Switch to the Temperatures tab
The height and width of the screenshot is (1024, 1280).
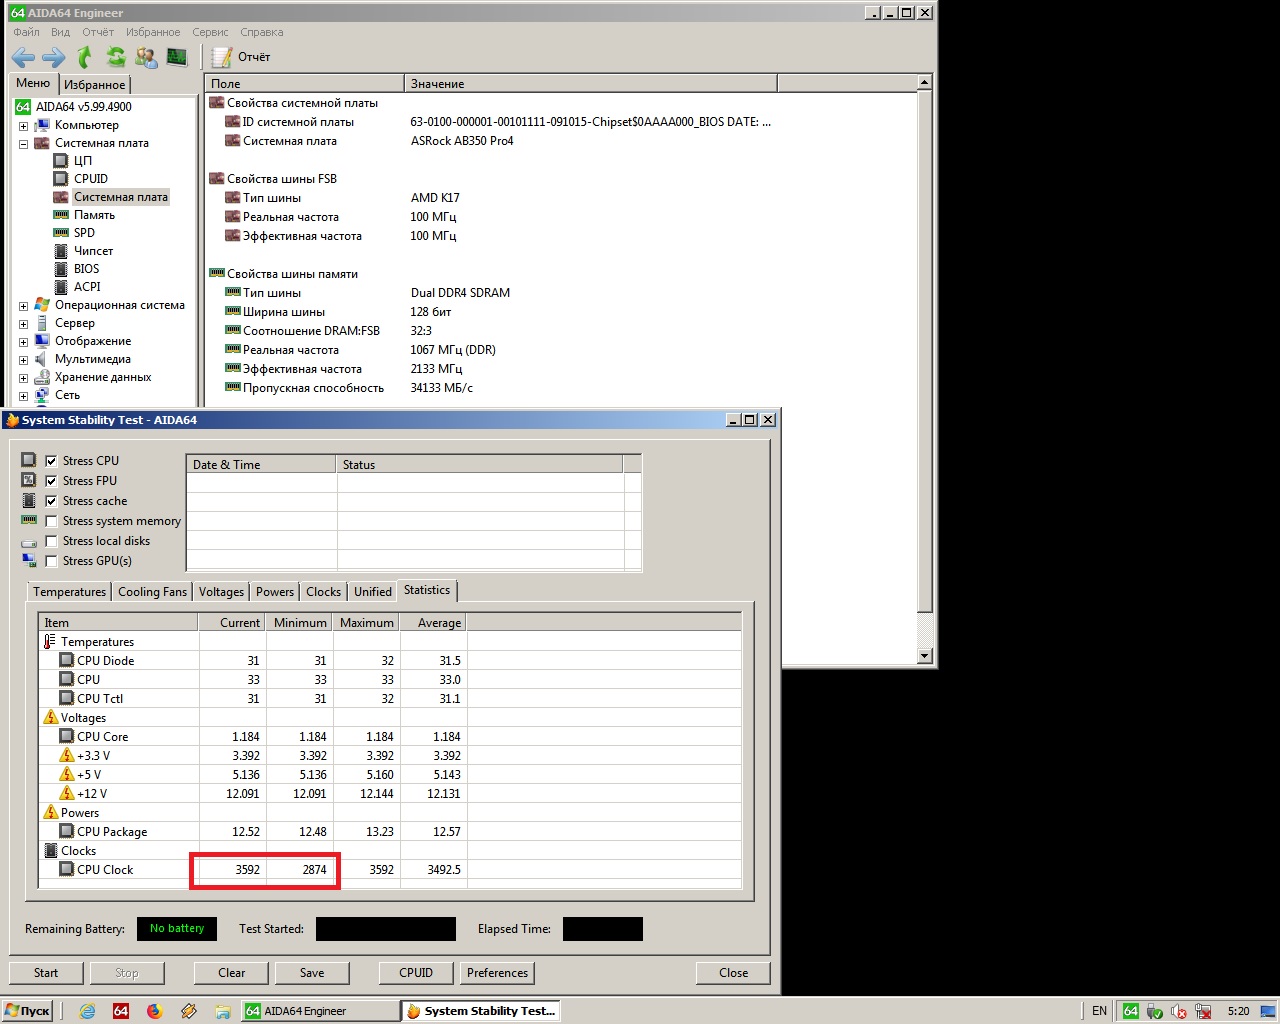click(69, 592)
